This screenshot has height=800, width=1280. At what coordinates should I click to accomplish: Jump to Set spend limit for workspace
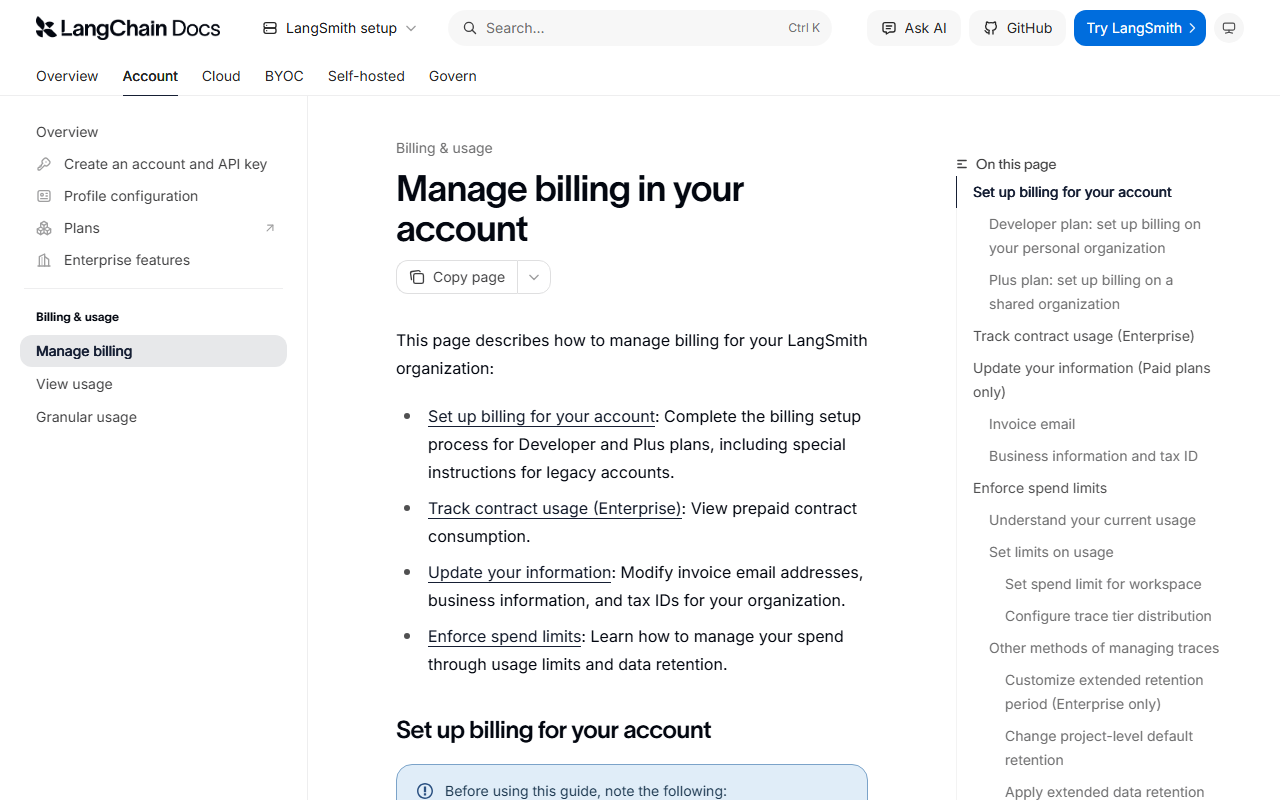pyautogui.click(x=1103, y=584)
